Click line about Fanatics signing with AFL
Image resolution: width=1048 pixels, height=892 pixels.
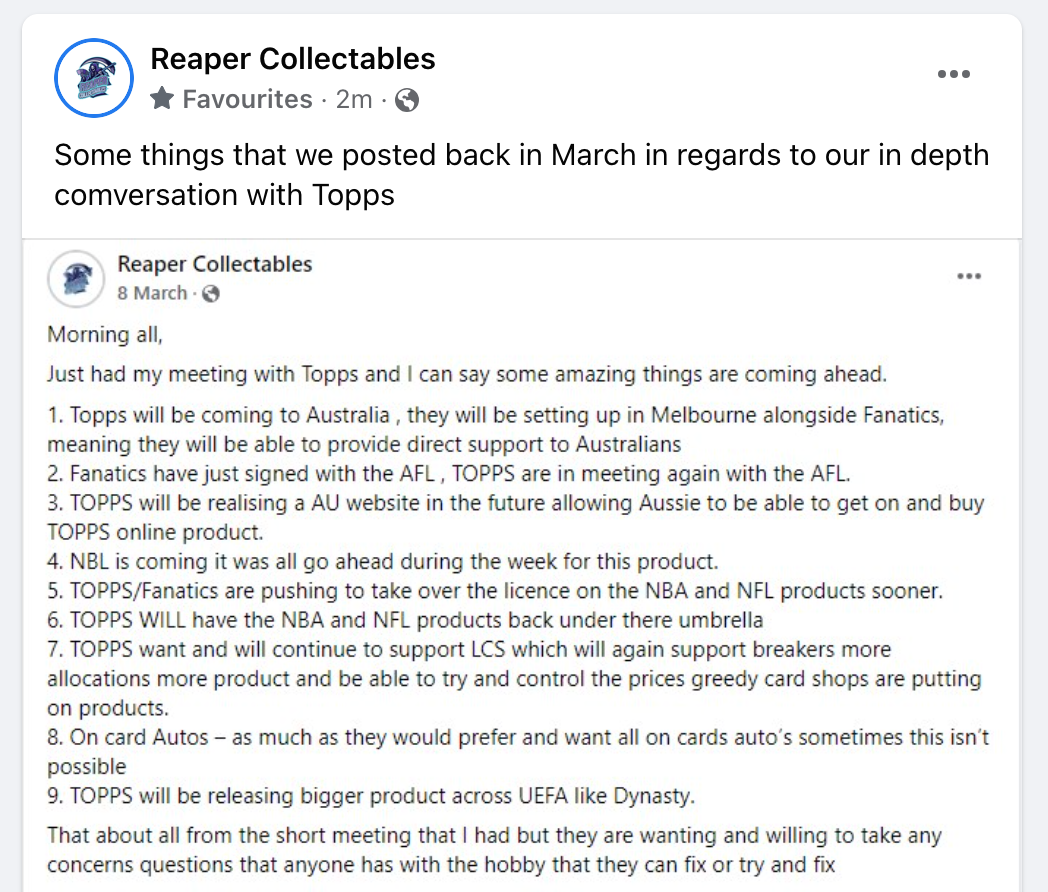(449, 474)
